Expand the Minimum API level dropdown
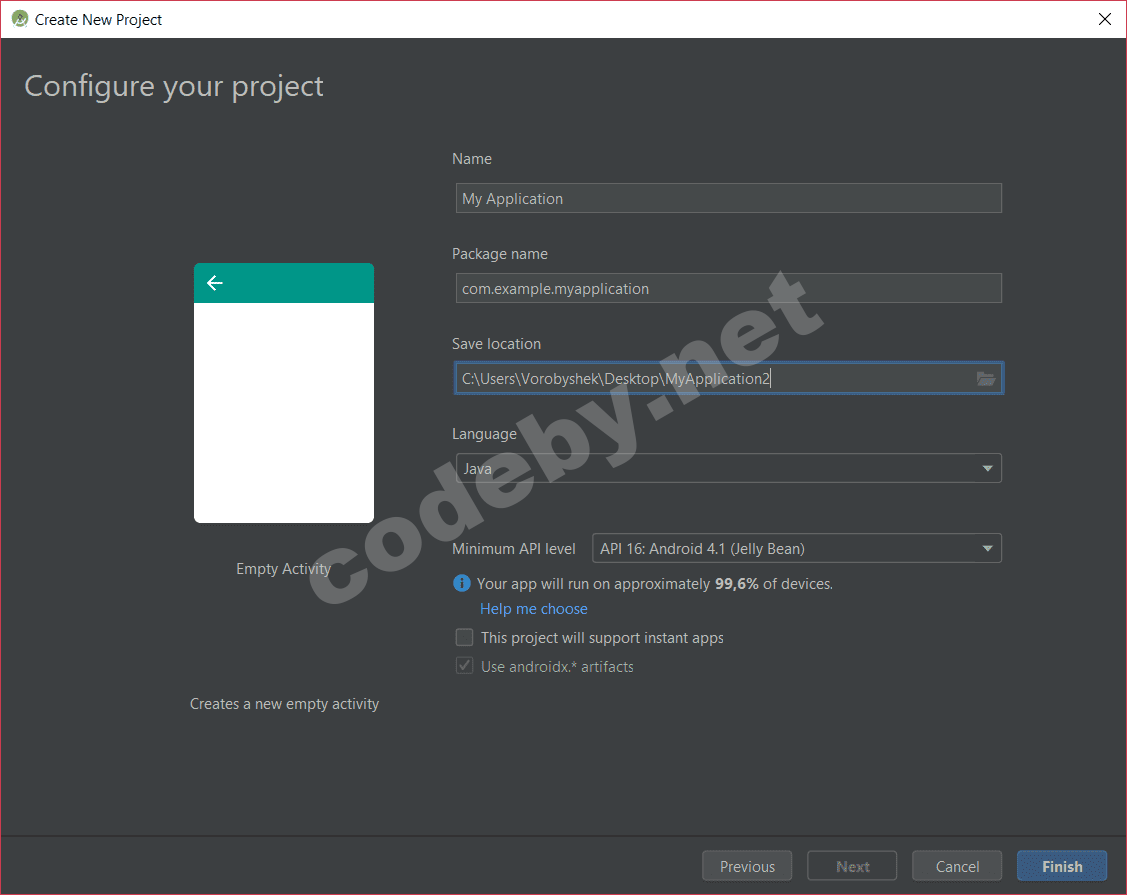Screen dimensions: 1127x895 (796, 548)
